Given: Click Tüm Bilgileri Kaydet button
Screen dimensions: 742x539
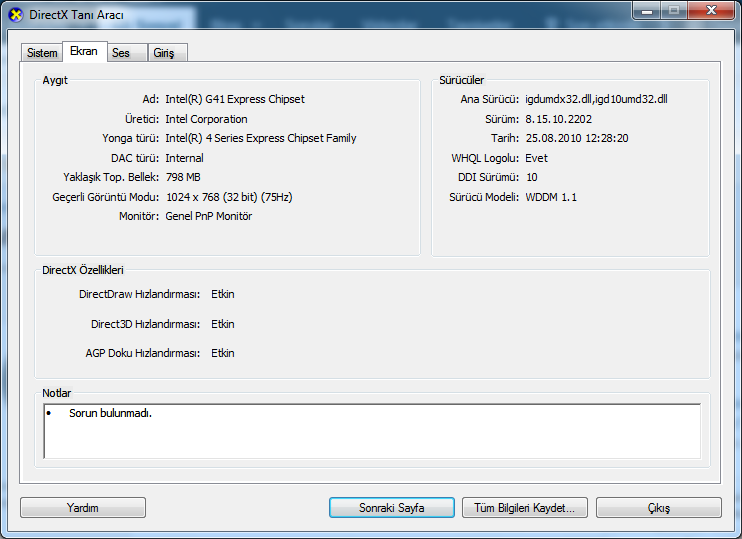Looking at the screenshot, I should tap(525, 508).
